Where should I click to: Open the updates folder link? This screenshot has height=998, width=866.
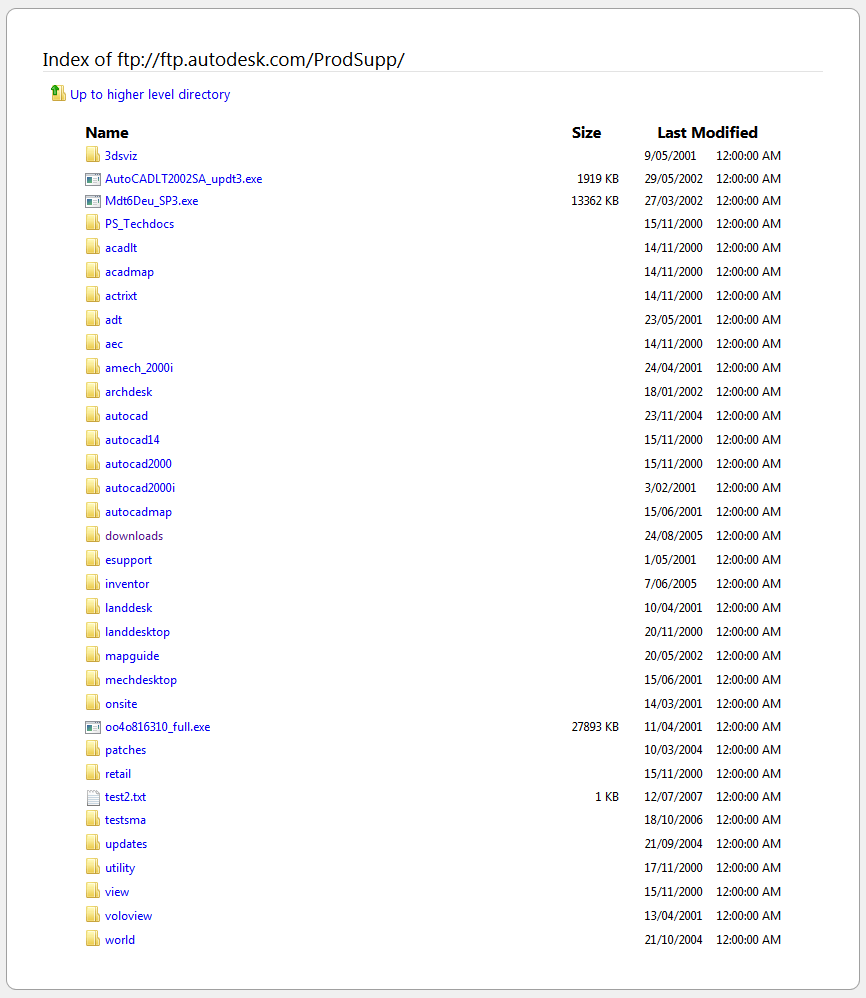click(x=126, y=844)
